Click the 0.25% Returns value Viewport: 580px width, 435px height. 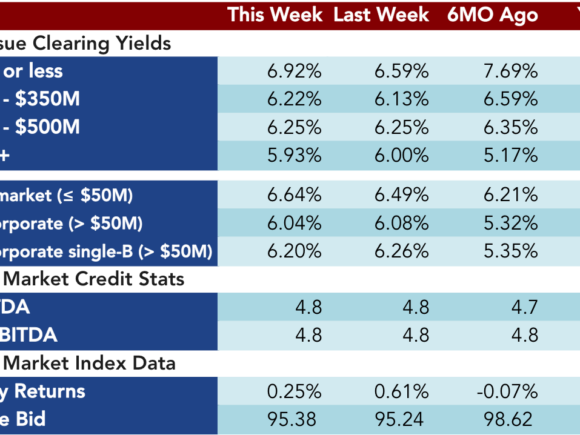294,391
